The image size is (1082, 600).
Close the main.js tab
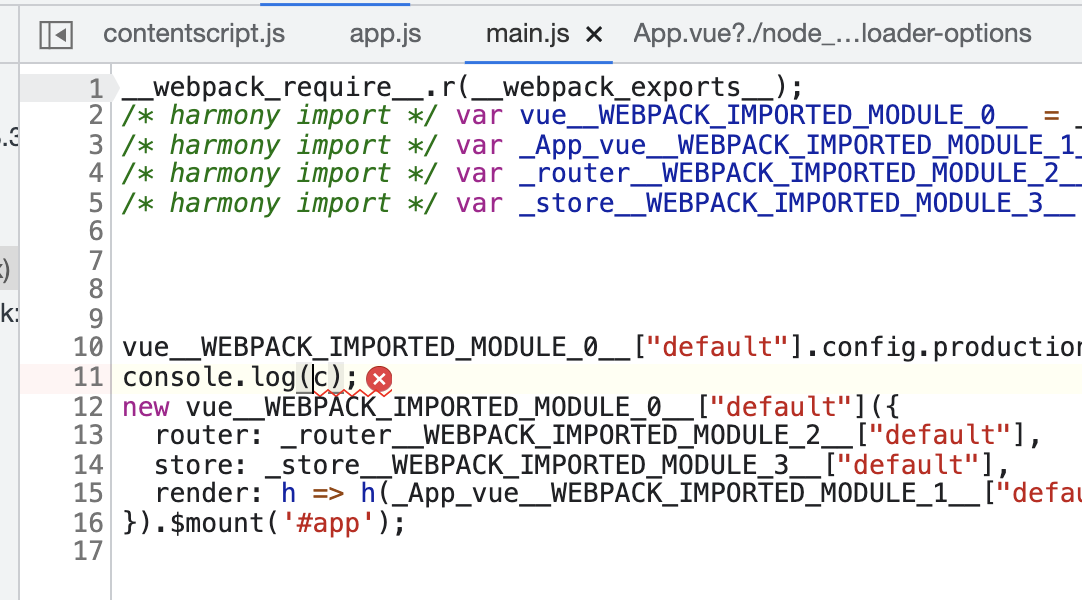click(x=594, y=33)
